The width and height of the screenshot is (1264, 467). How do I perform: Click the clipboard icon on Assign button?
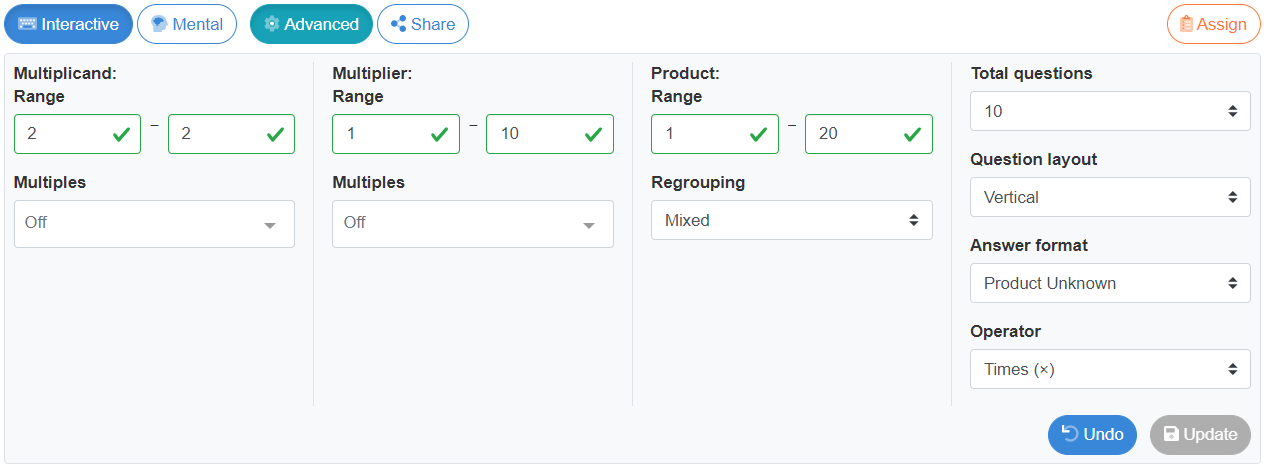(x=1187, y=24)
